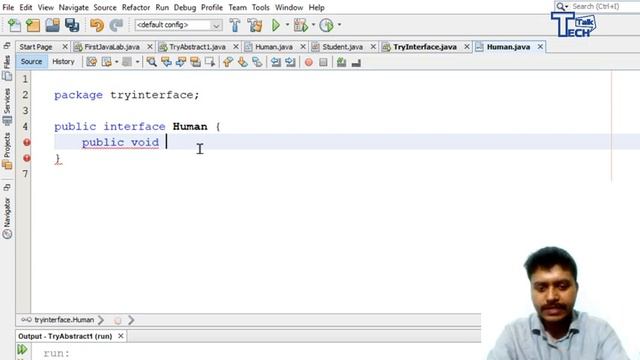
Task: Expand the Debug Project dropdown arrow
Action: [x=313, y=25]
